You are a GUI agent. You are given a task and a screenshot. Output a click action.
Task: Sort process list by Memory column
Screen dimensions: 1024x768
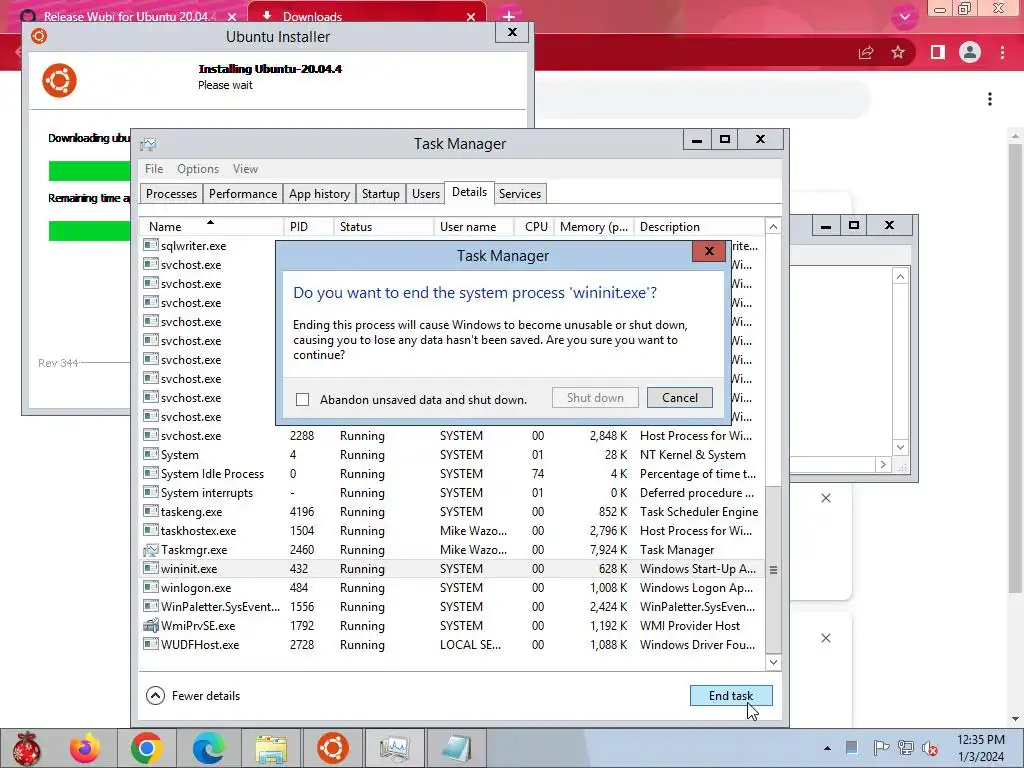click(x=594, y=227)
